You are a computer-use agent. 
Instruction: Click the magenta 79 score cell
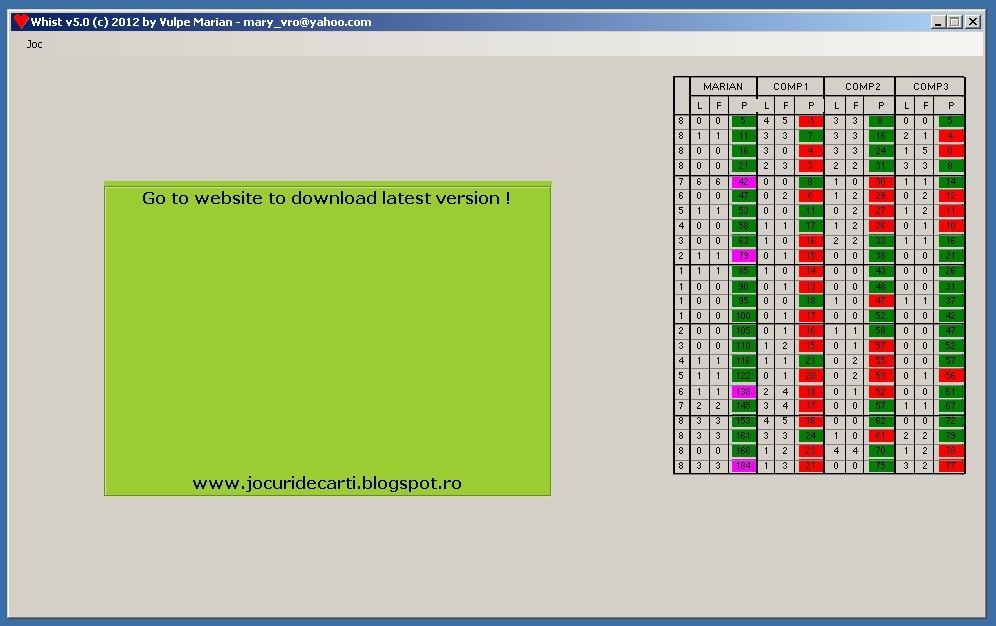(x=743, y=256)
